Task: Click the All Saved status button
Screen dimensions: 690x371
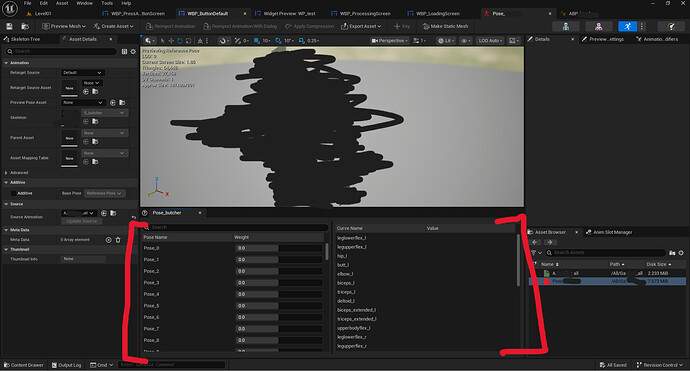Action: pyautogui.click(x=613, y=365)
